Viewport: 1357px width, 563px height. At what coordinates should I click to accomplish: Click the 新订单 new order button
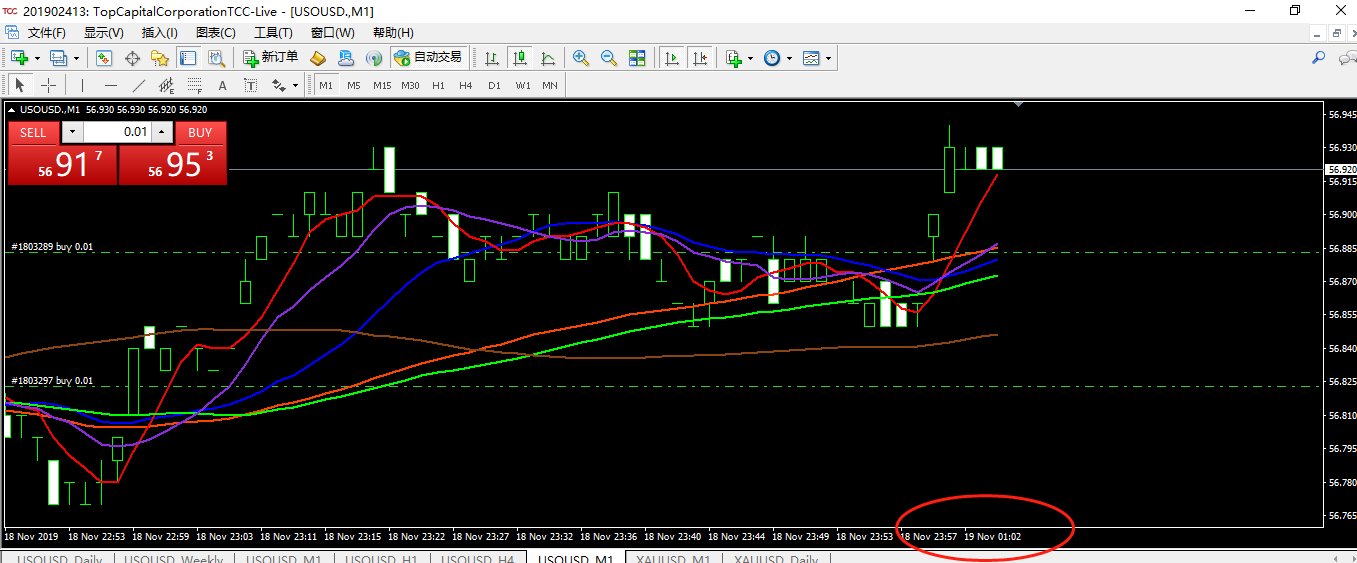click(x=271, y=58)
